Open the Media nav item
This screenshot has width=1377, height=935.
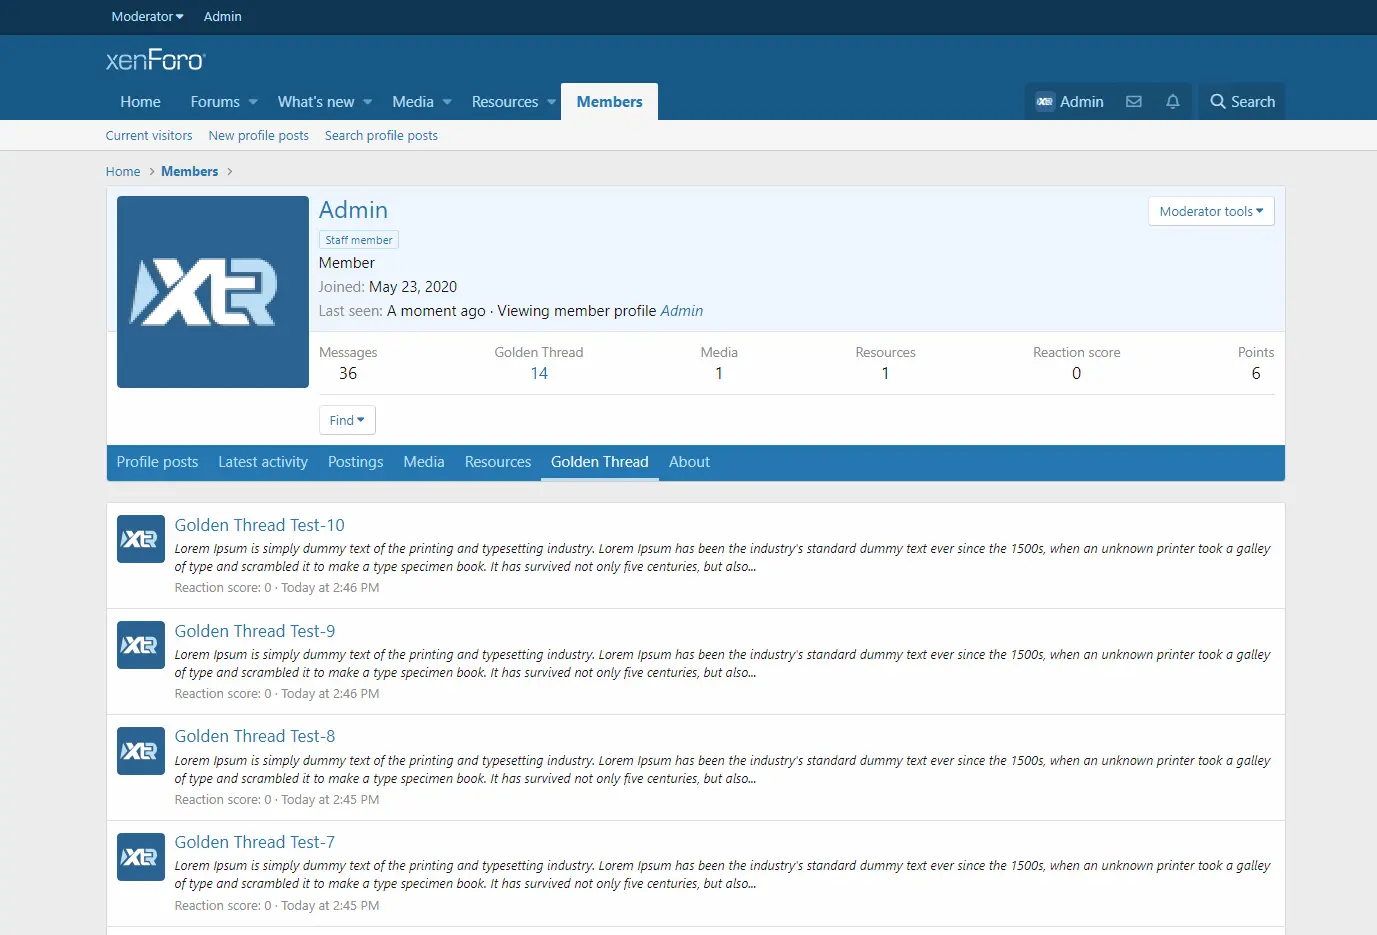pyautogui.click(x=413, y=102)
